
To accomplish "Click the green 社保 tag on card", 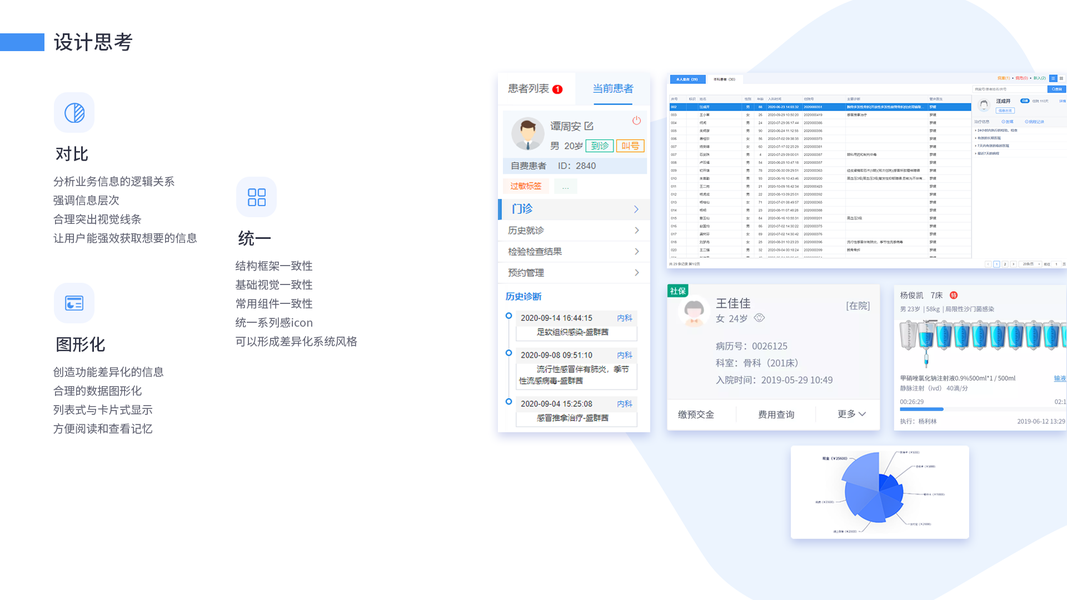I will click(678, 291).
